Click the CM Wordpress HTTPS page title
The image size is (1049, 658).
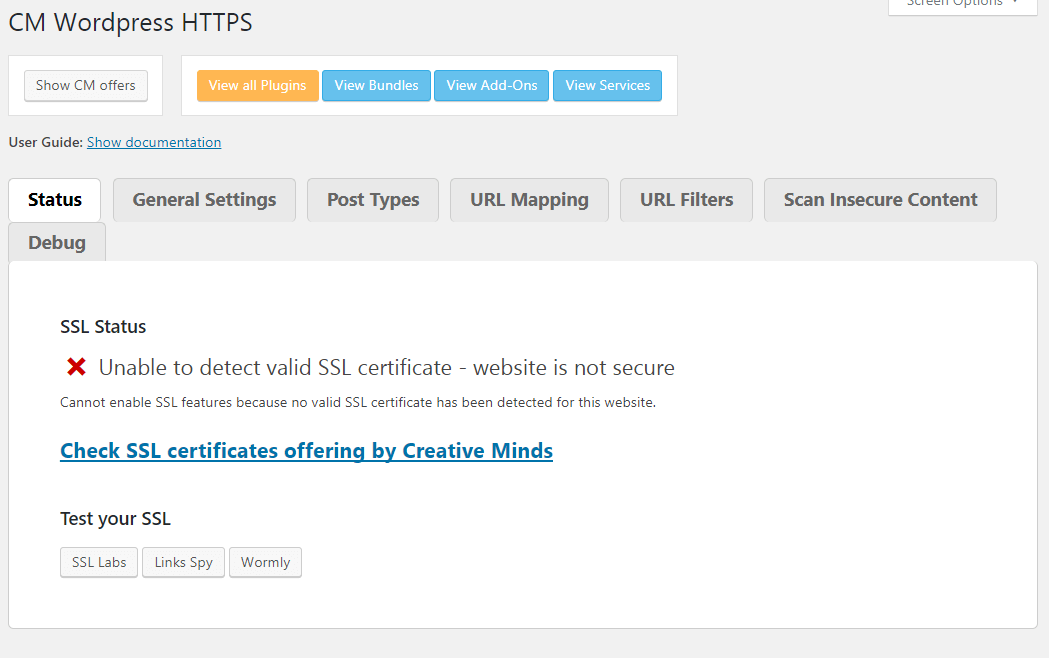click(x=130, y=22)
